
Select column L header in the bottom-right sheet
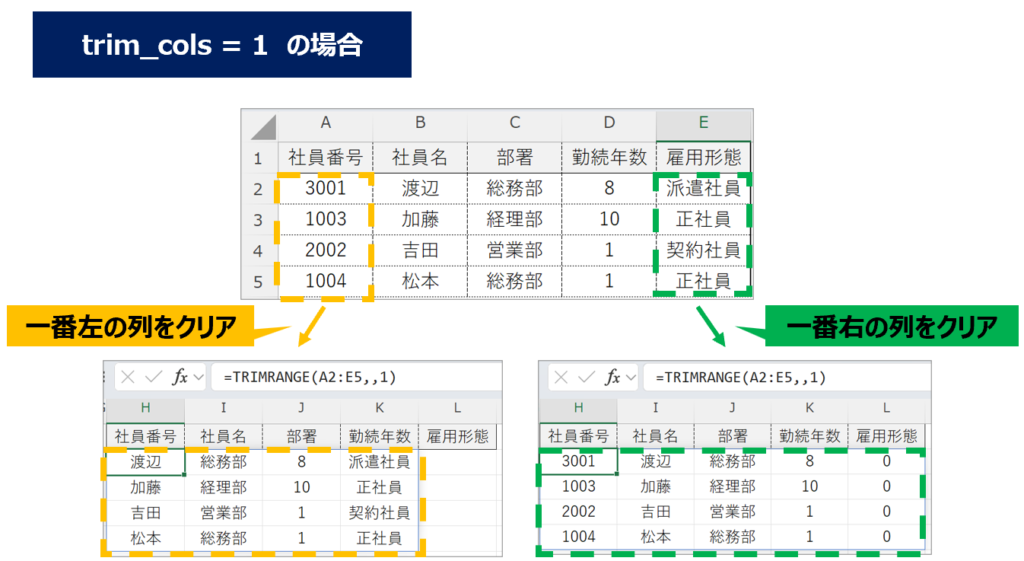(x=886, y=408)
